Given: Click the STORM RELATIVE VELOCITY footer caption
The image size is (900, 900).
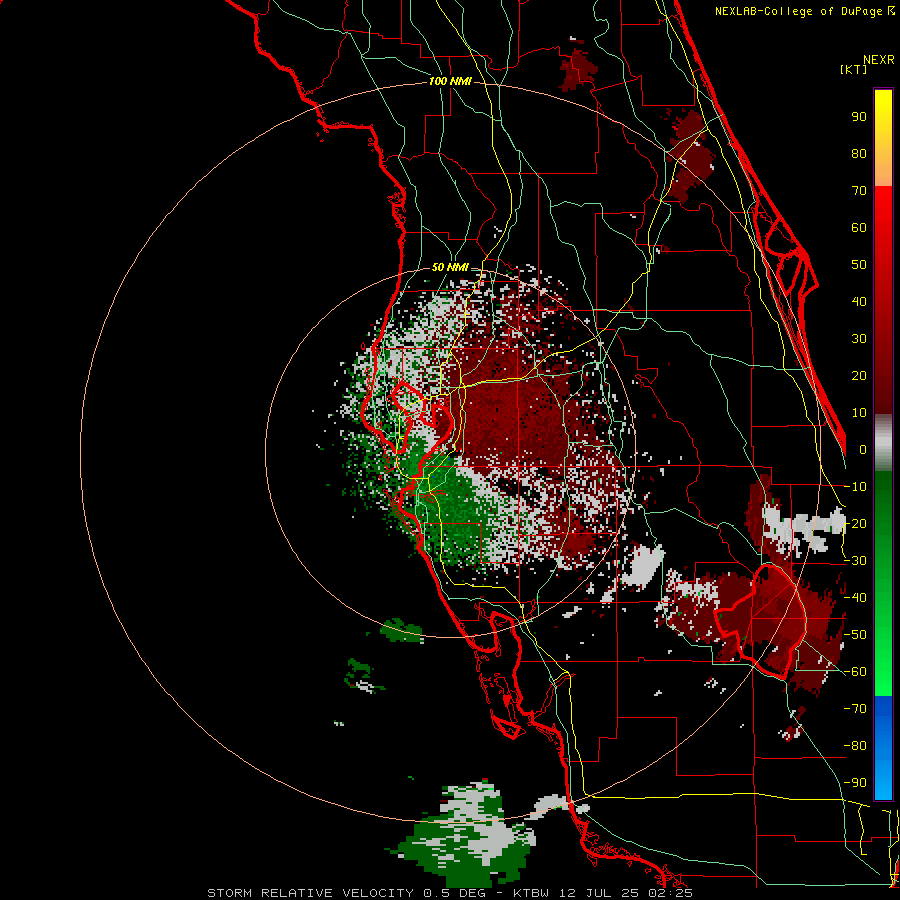Looking at the screenshot, I should coord(450,893).
